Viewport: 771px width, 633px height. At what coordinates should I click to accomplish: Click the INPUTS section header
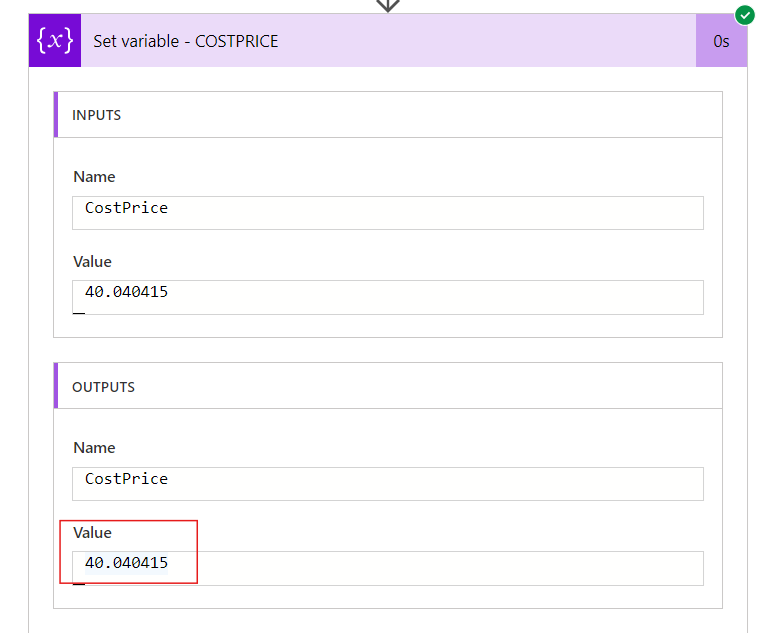388,115
